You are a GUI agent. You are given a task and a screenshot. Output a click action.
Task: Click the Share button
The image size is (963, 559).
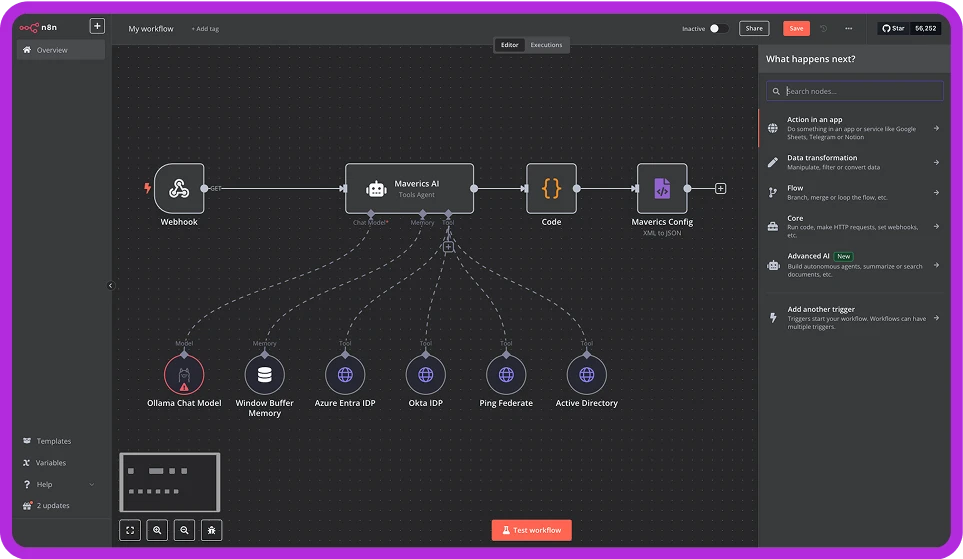(754, 28)
